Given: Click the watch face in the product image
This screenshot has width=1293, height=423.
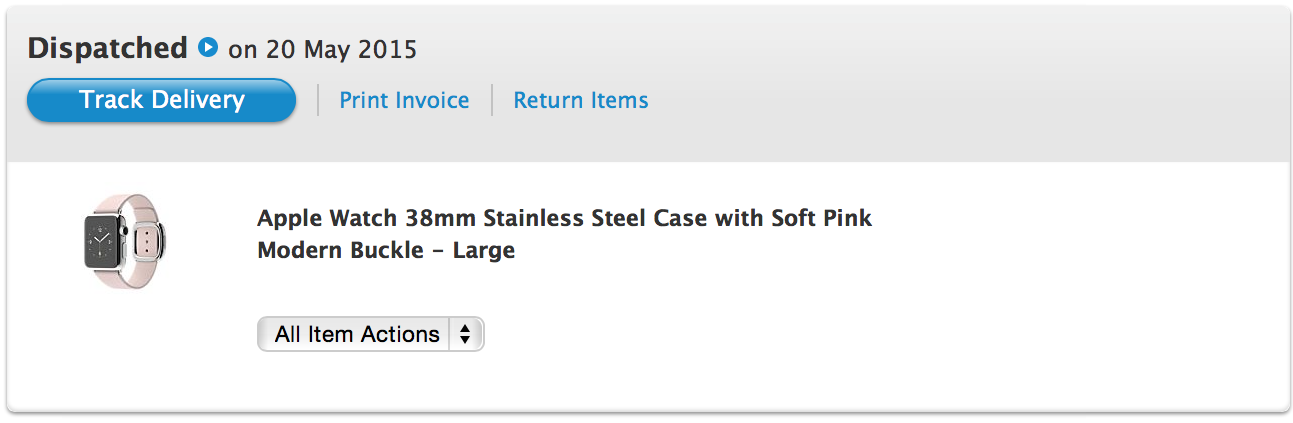Looking at the screenshot, I should click(105, 242).
